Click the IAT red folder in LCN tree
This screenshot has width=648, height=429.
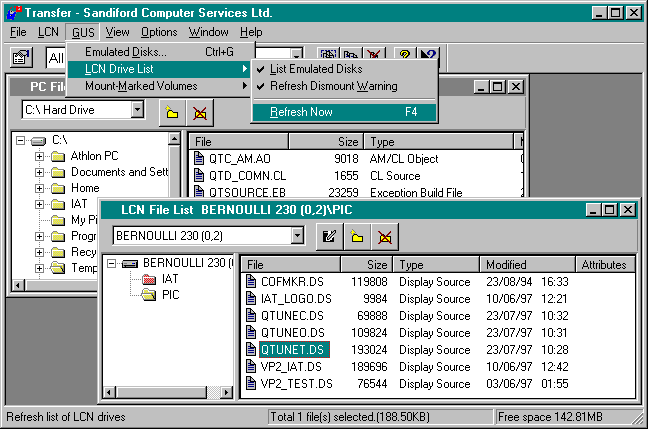tap(149, 279)
